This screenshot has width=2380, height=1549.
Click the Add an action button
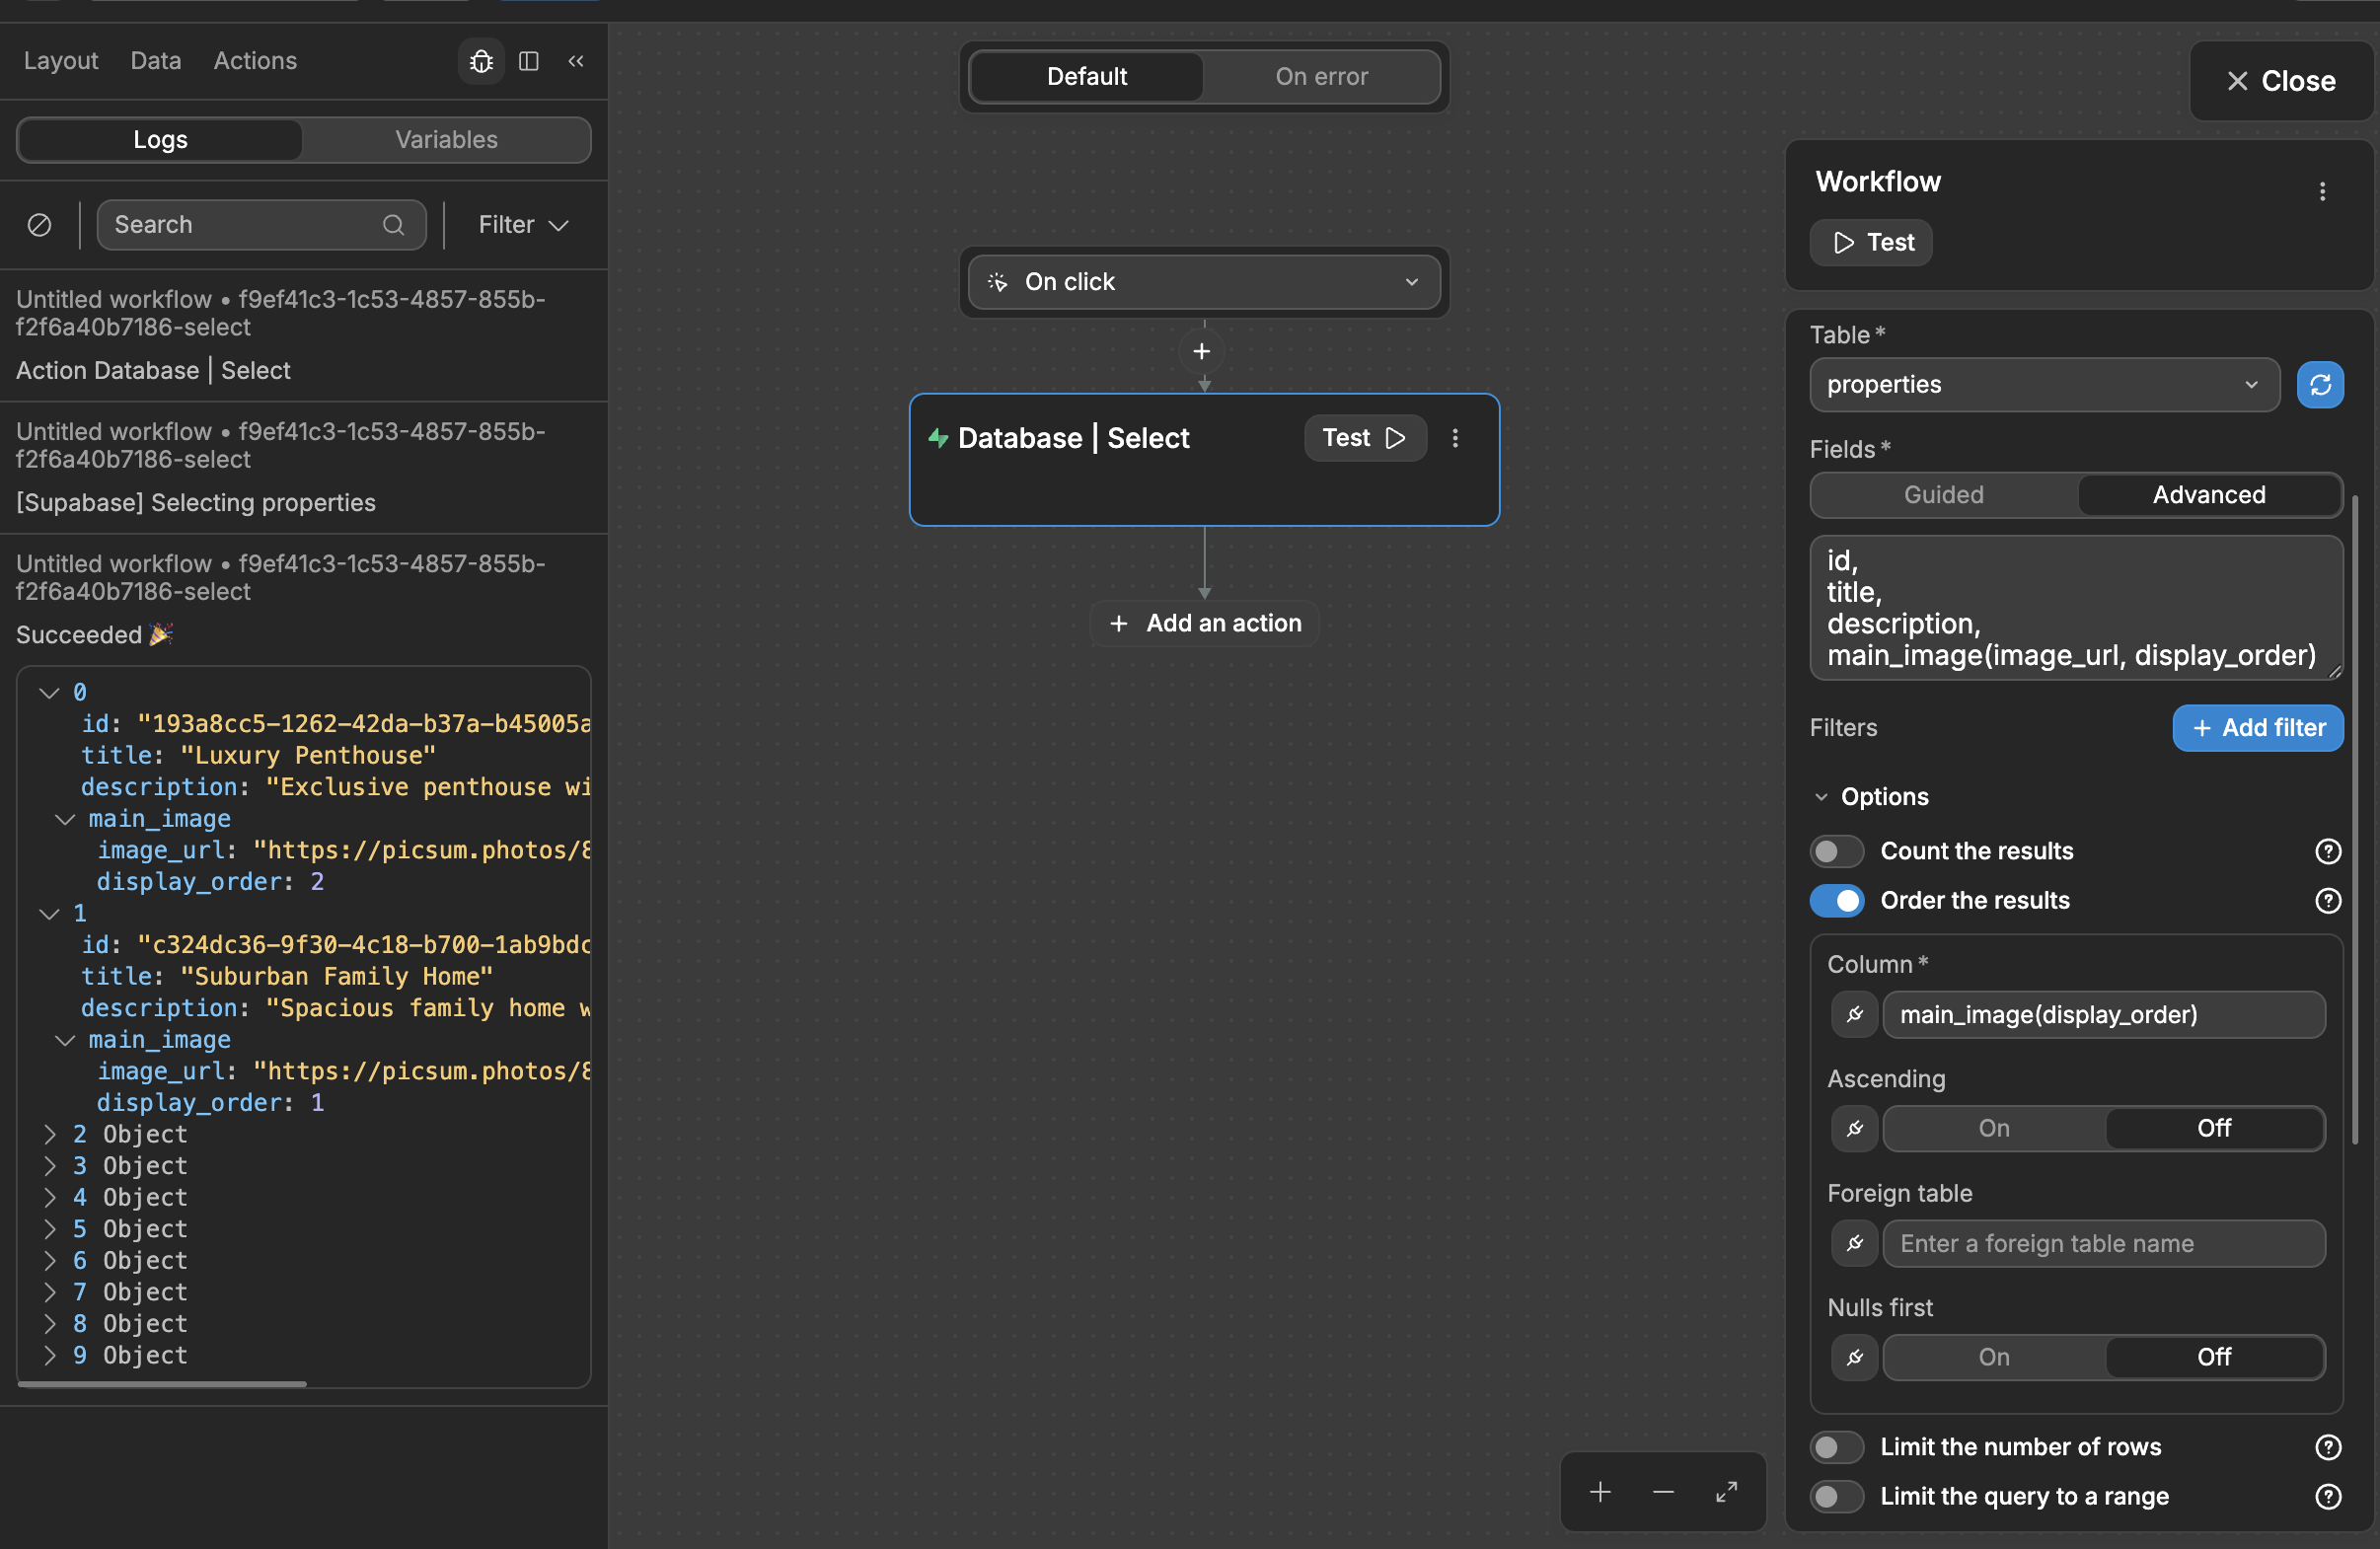(1204, 623)
